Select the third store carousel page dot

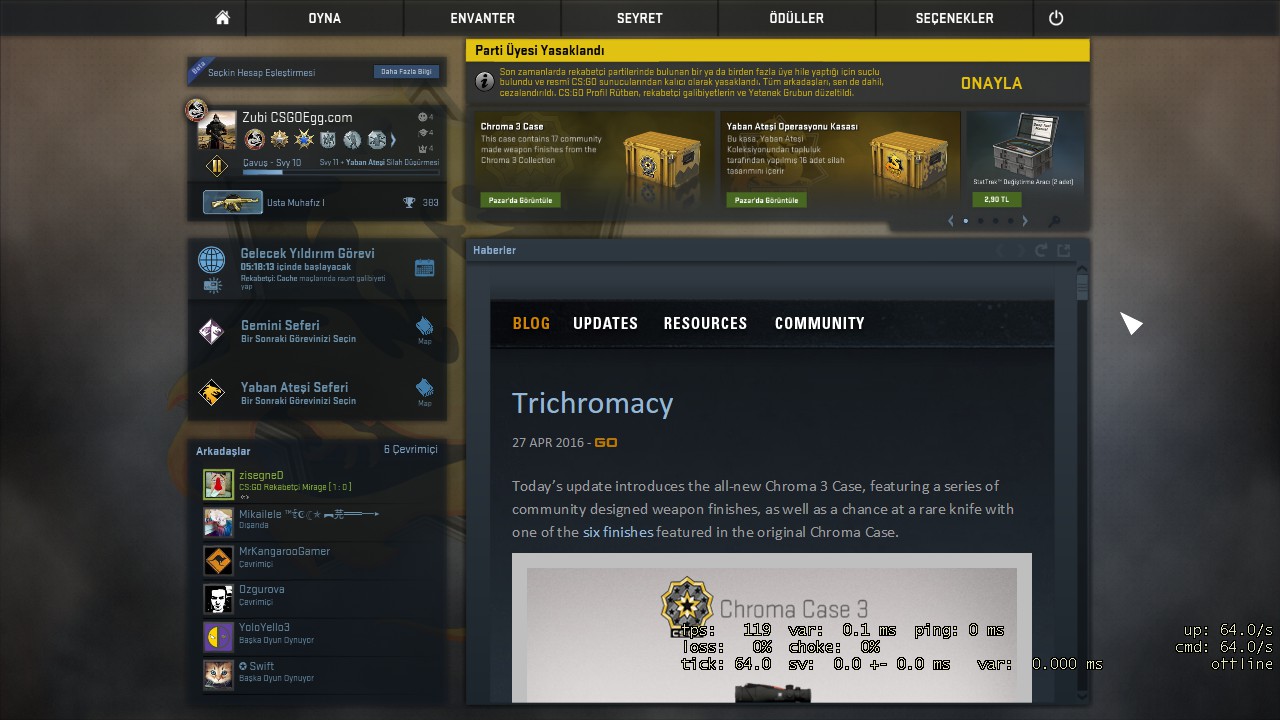[995, 221]
